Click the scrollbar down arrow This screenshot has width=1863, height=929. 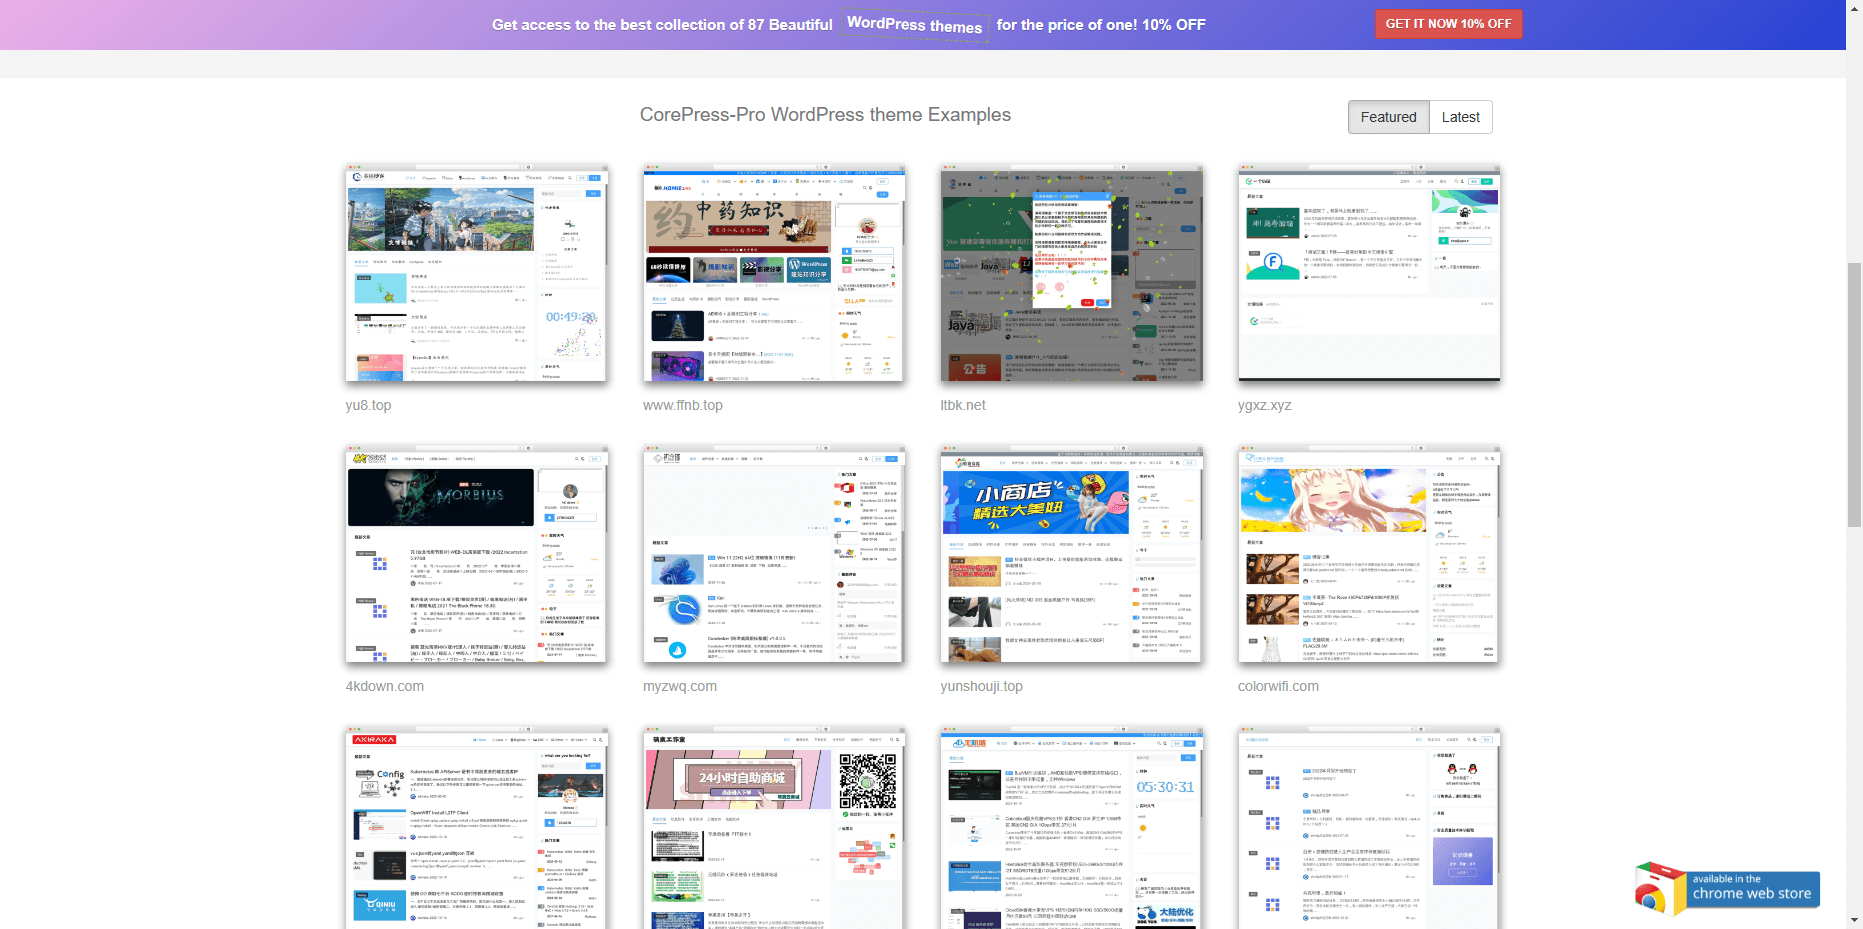tap(1854, 920)
